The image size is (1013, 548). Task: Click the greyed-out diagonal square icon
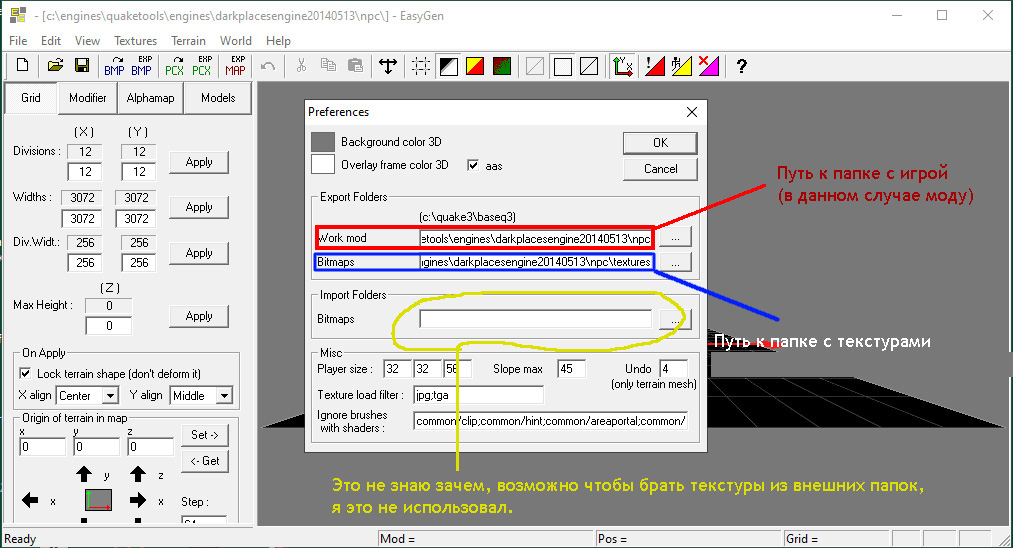(x=535, y=66)
